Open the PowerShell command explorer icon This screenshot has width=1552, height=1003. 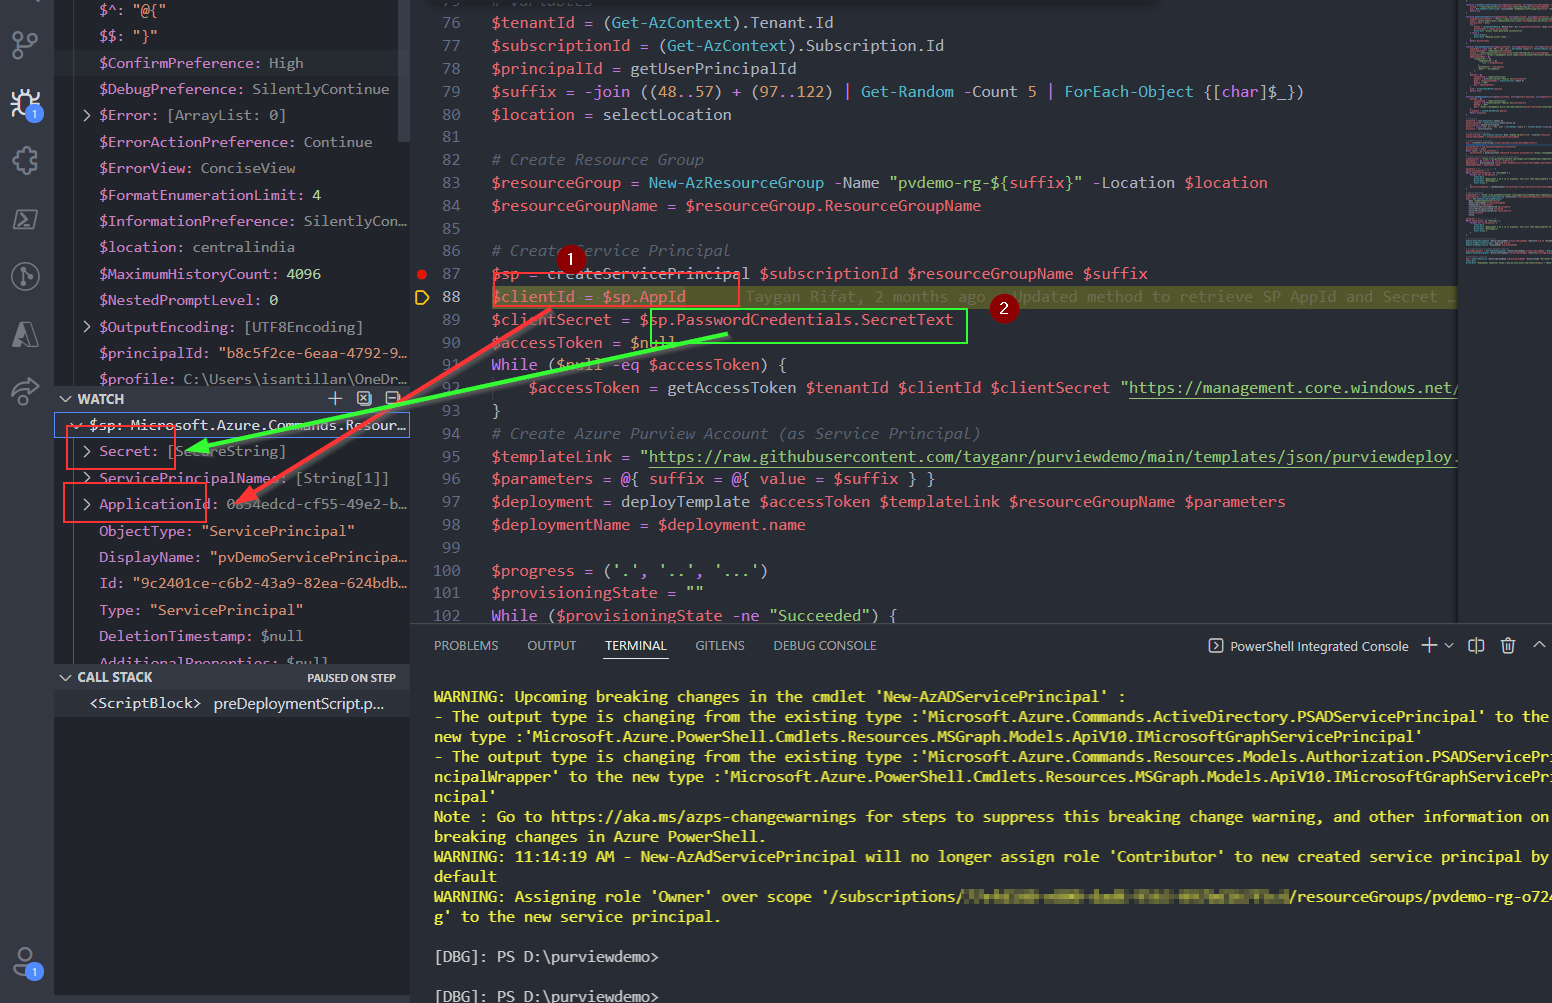point(25,219)
